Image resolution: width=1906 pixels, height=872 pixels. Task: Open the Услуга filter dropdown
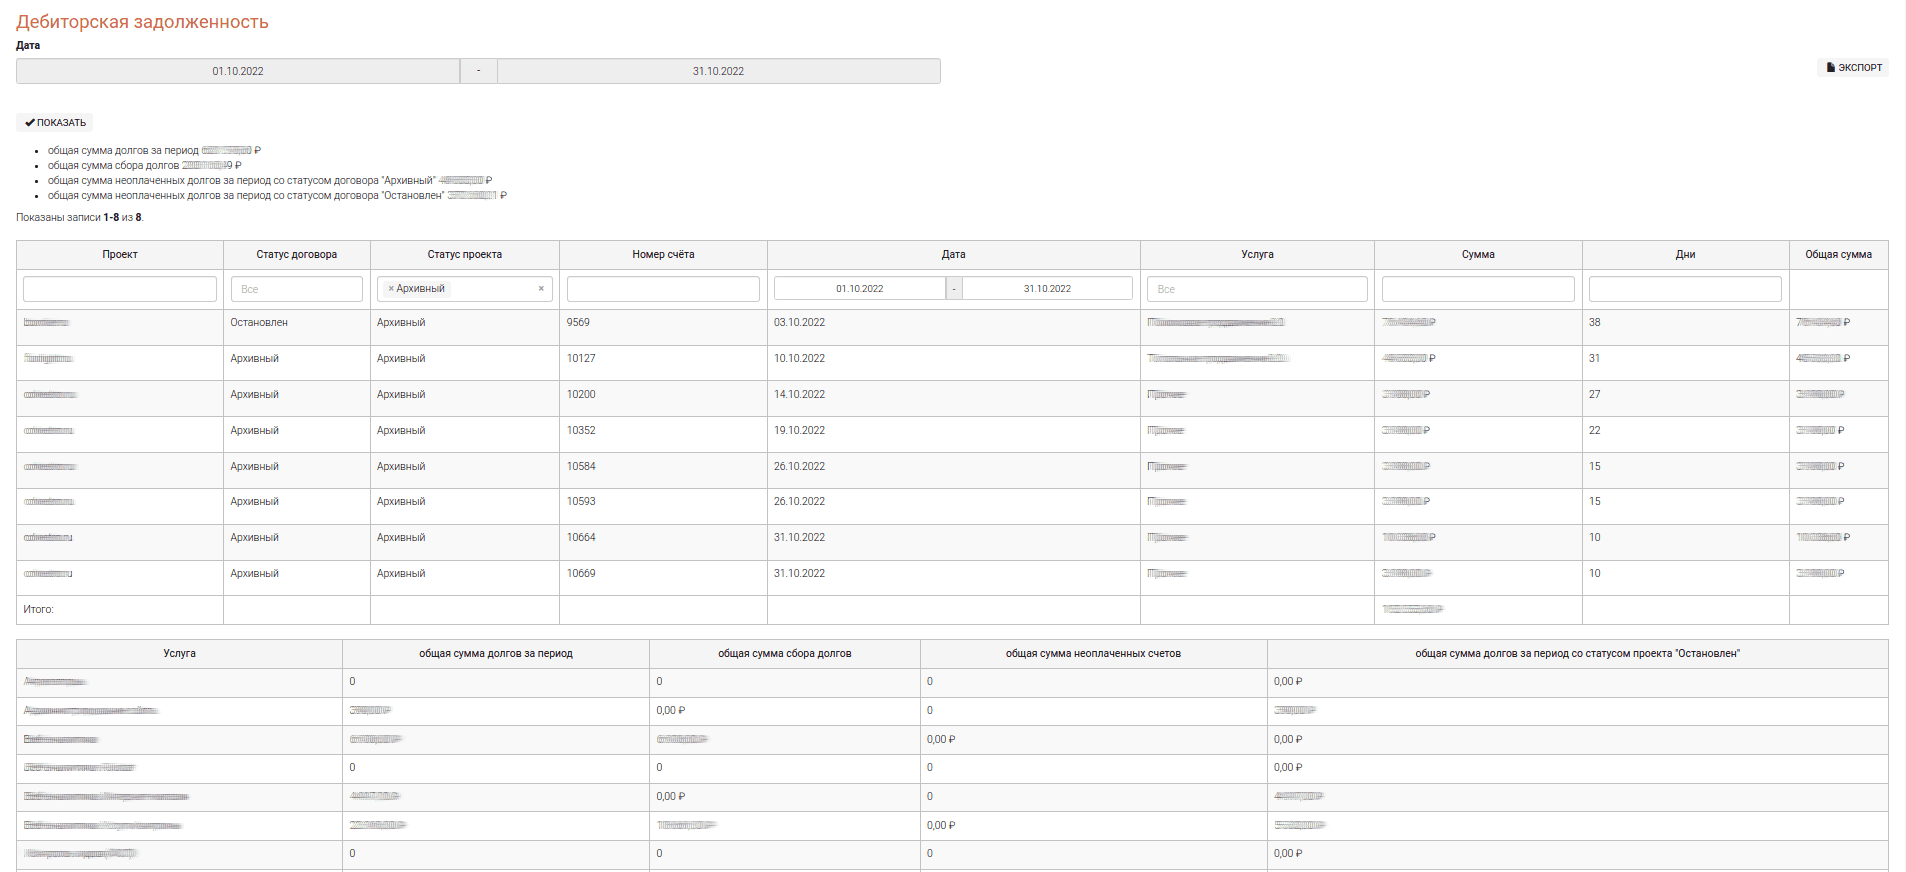[1256, 289]
